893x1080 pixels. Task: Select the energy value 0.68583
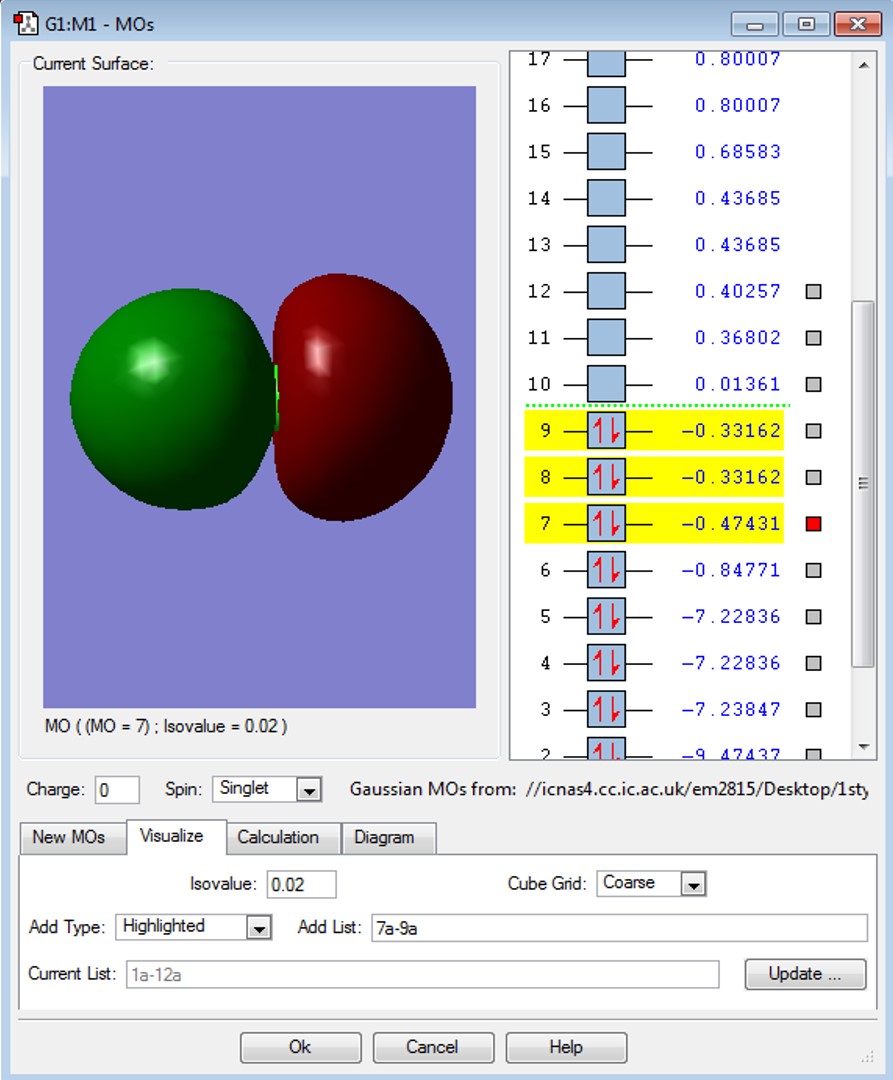737,152
